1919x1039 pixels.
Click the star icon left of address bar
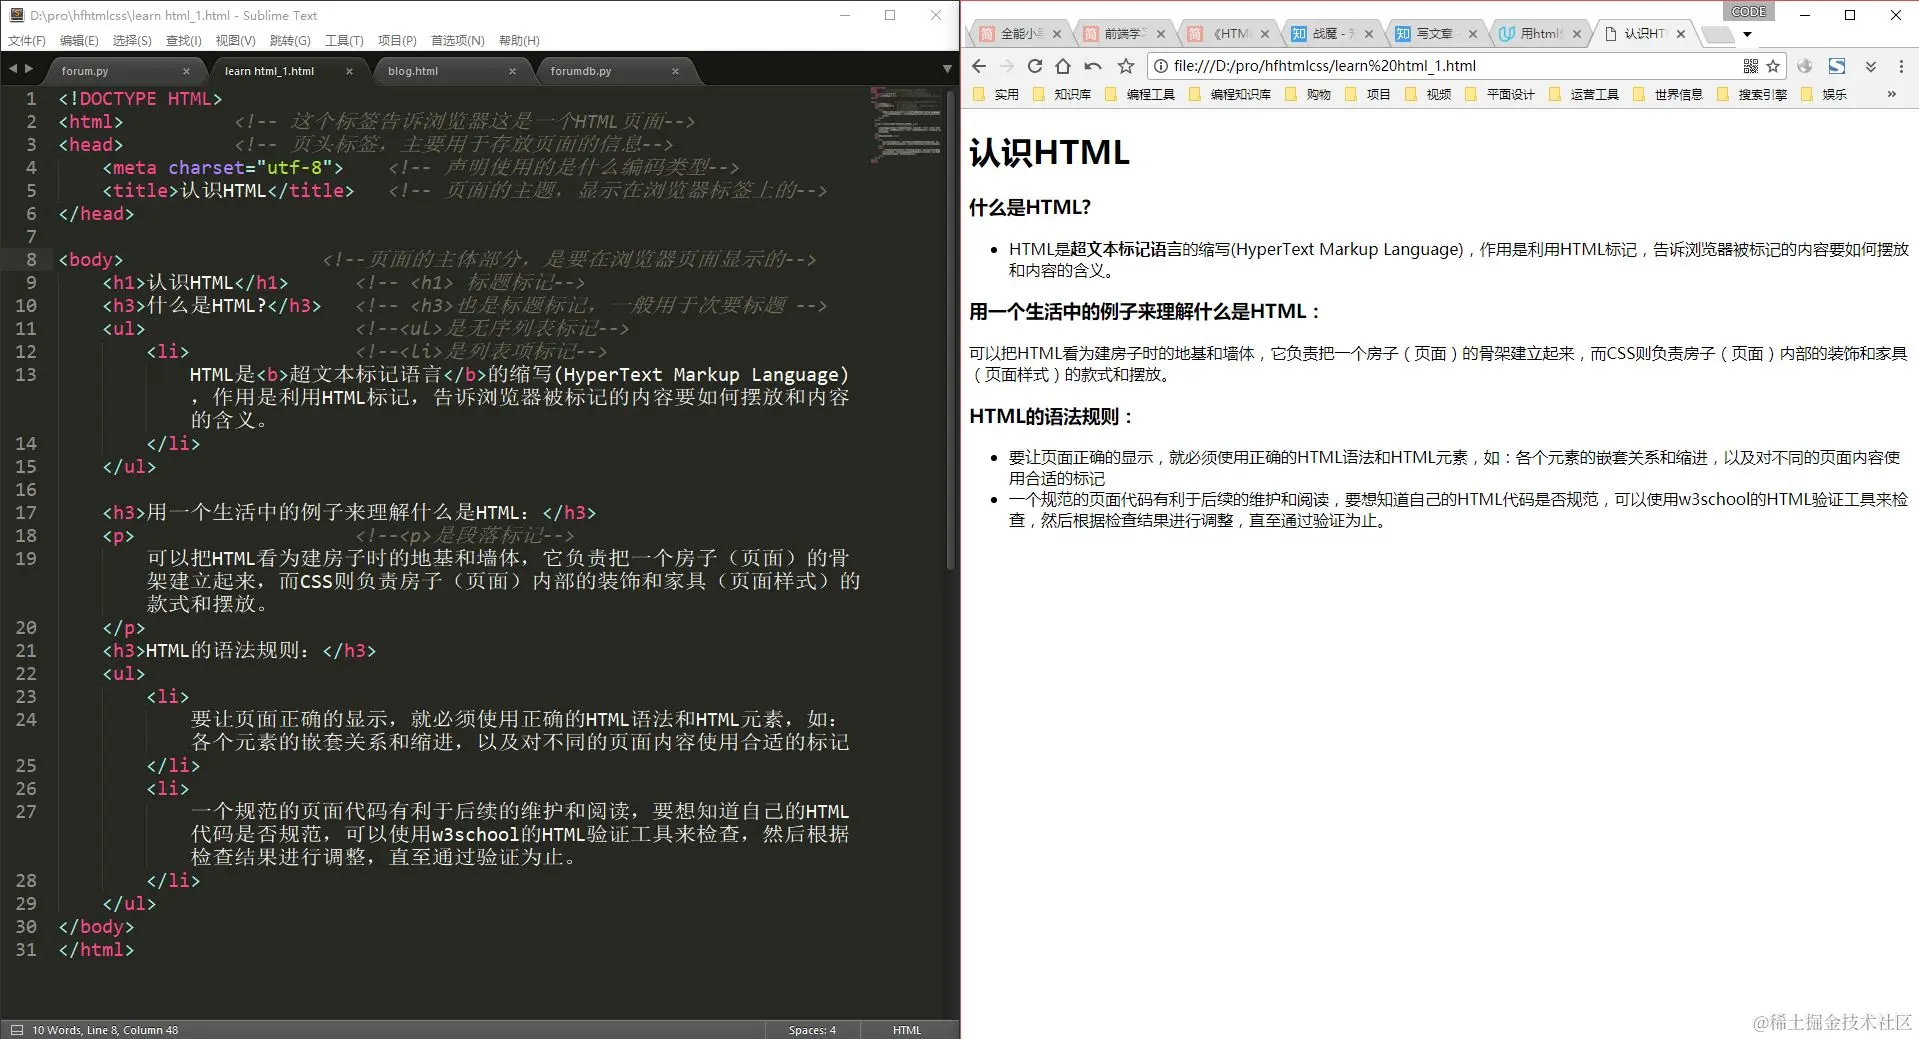coord(1126,66)
